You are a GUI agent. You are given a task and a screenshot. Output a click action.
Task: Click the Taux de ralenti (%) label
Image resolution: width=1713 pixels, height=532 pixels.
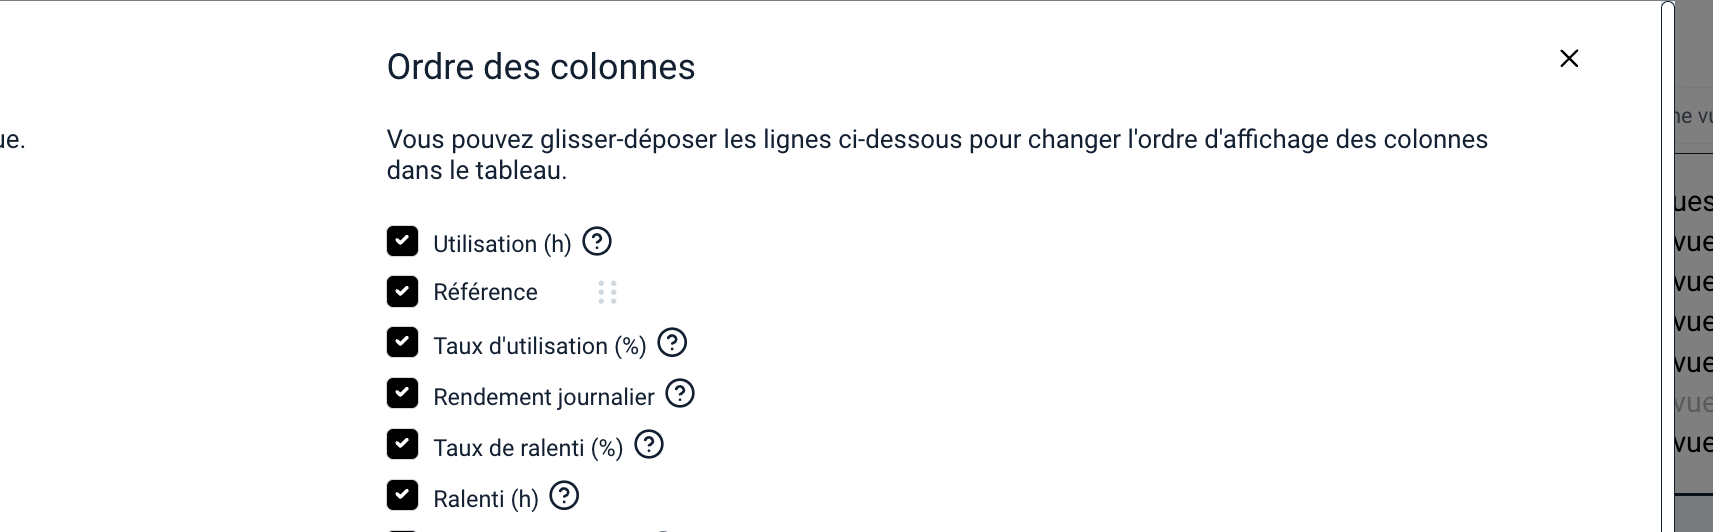(x=528, y=448)
